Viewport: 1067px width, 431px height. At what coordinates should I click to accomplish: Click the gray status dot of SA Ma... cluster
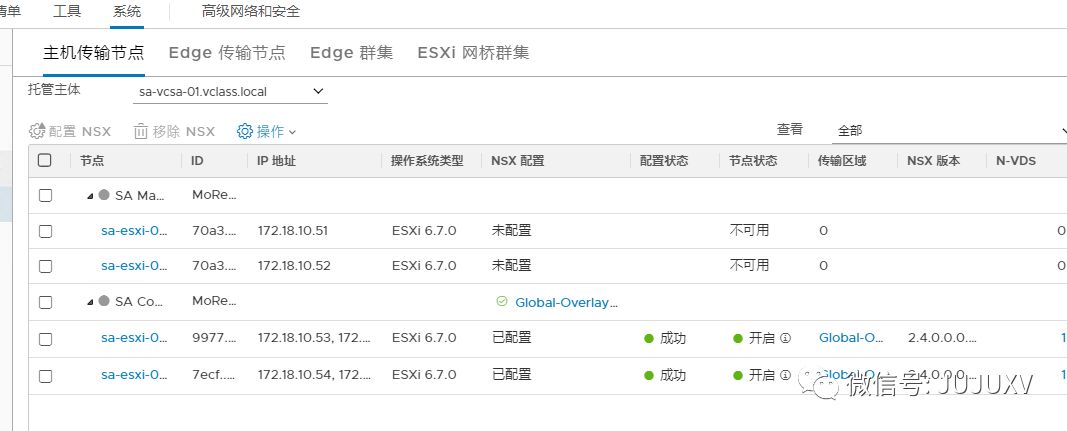[104, 196]
